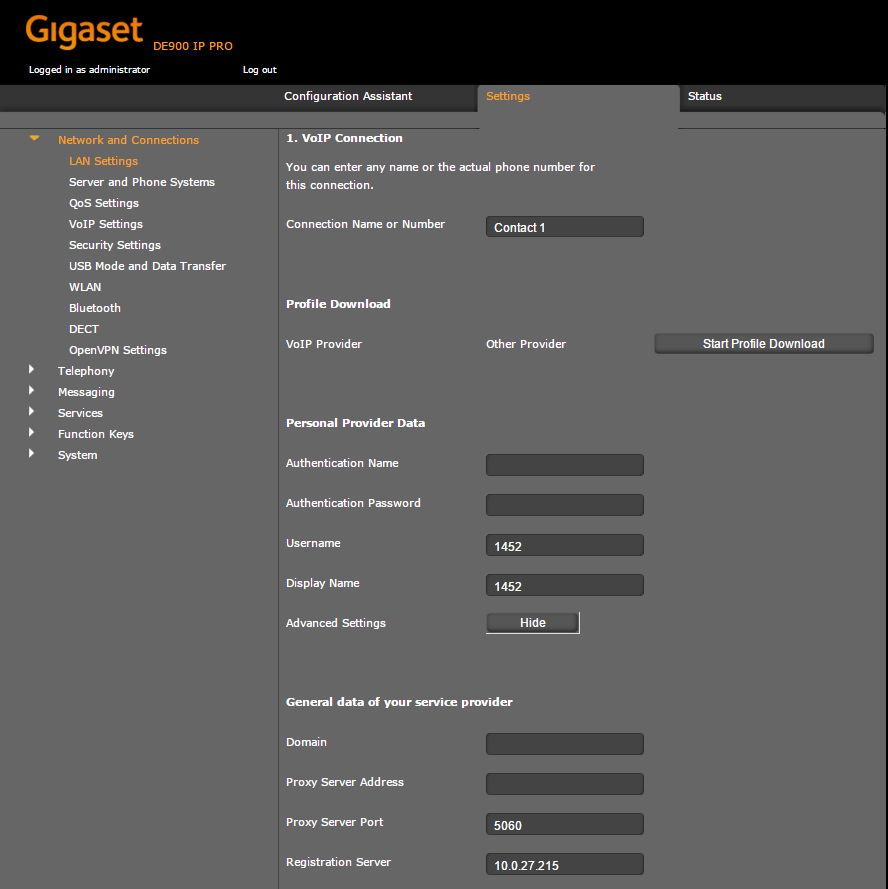Screen dimensions: 888x889
Task: Collapse the Network and Connections section
Action: pos(35,139)
